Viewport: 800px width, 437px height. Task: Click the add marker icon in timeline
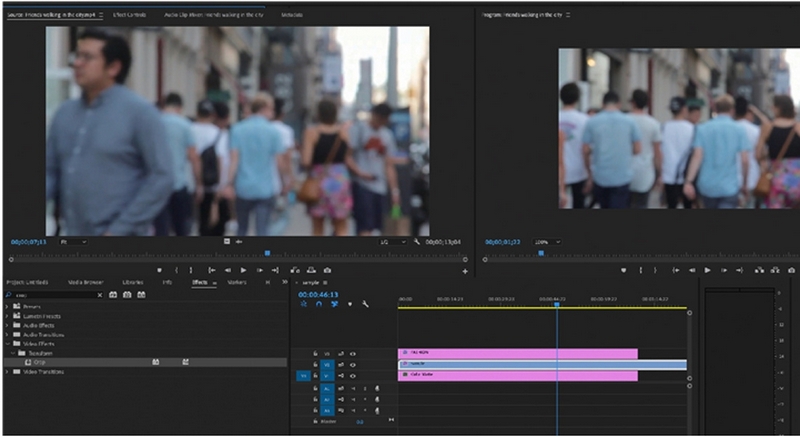click(350, 304)
